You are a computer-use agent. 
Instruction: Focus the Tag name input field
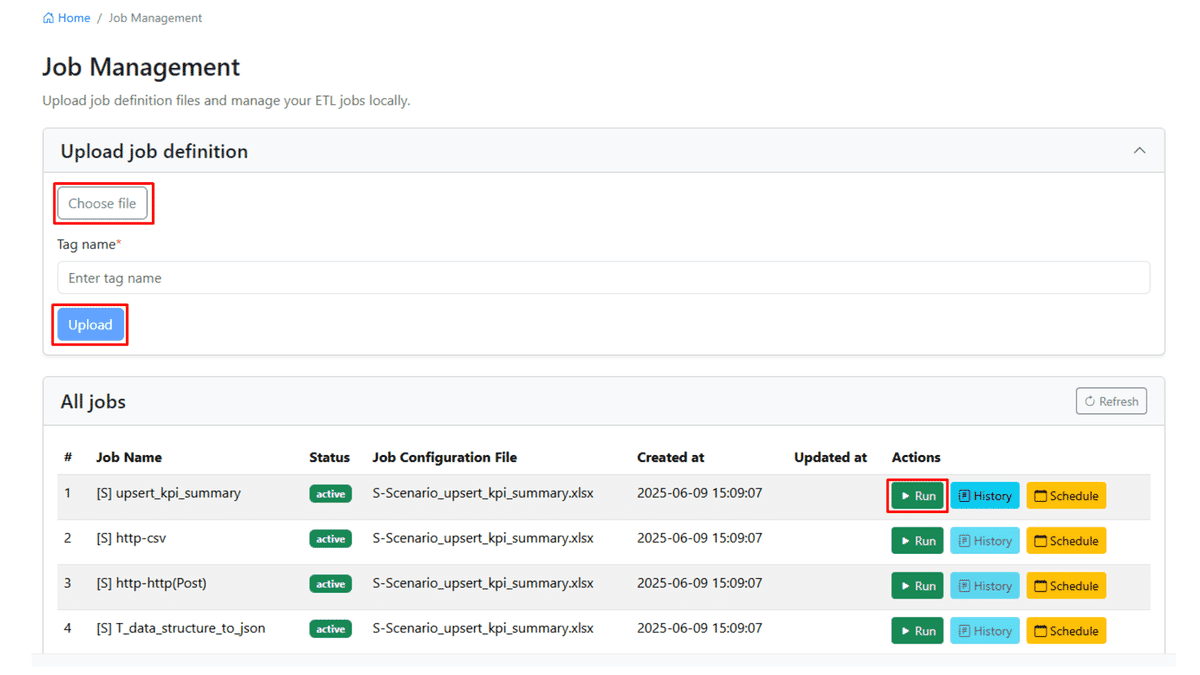603,278
